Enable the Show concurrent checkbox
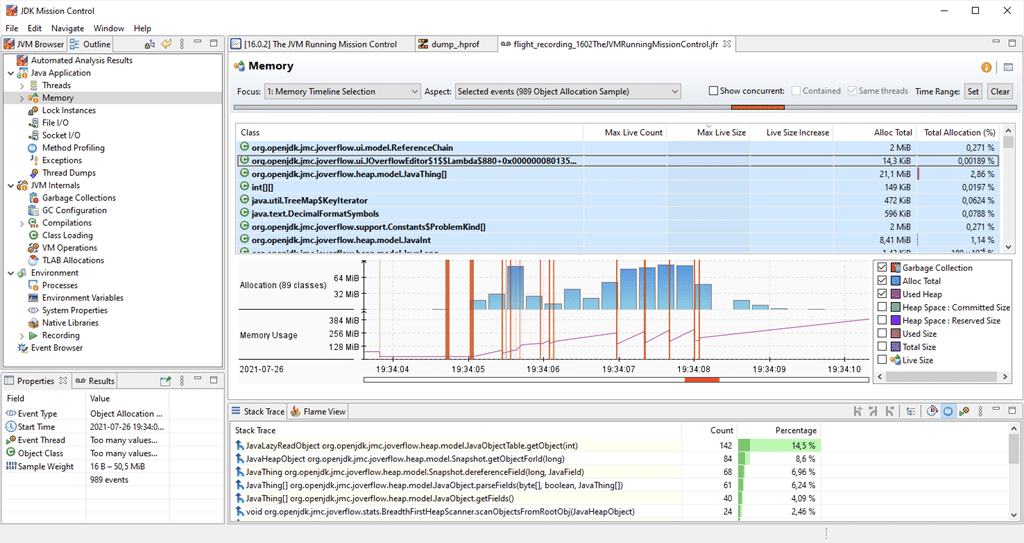The image size is (1024, 543). tap(713, 91)
